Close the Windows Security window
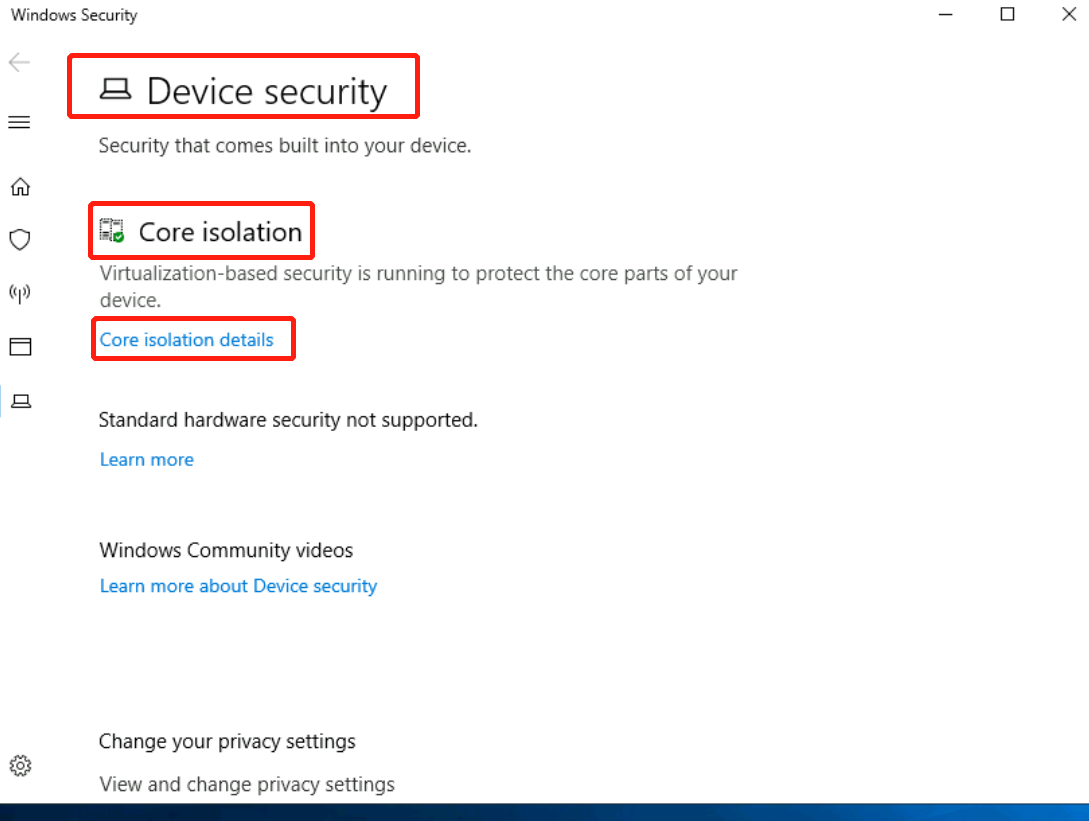 1066,15
